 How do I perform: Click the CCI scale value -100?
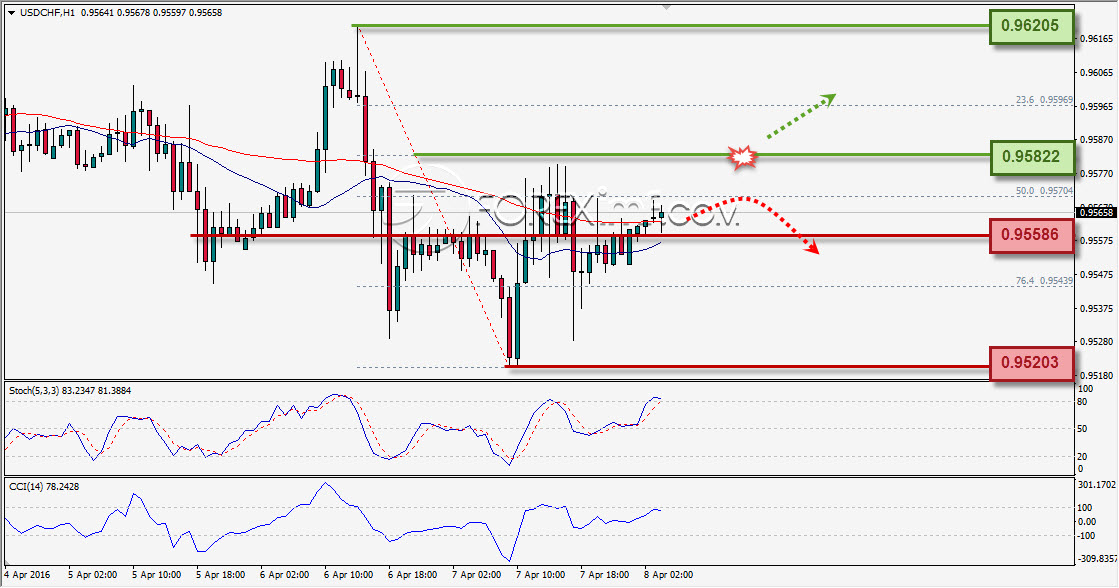(x=1085, y=537)
